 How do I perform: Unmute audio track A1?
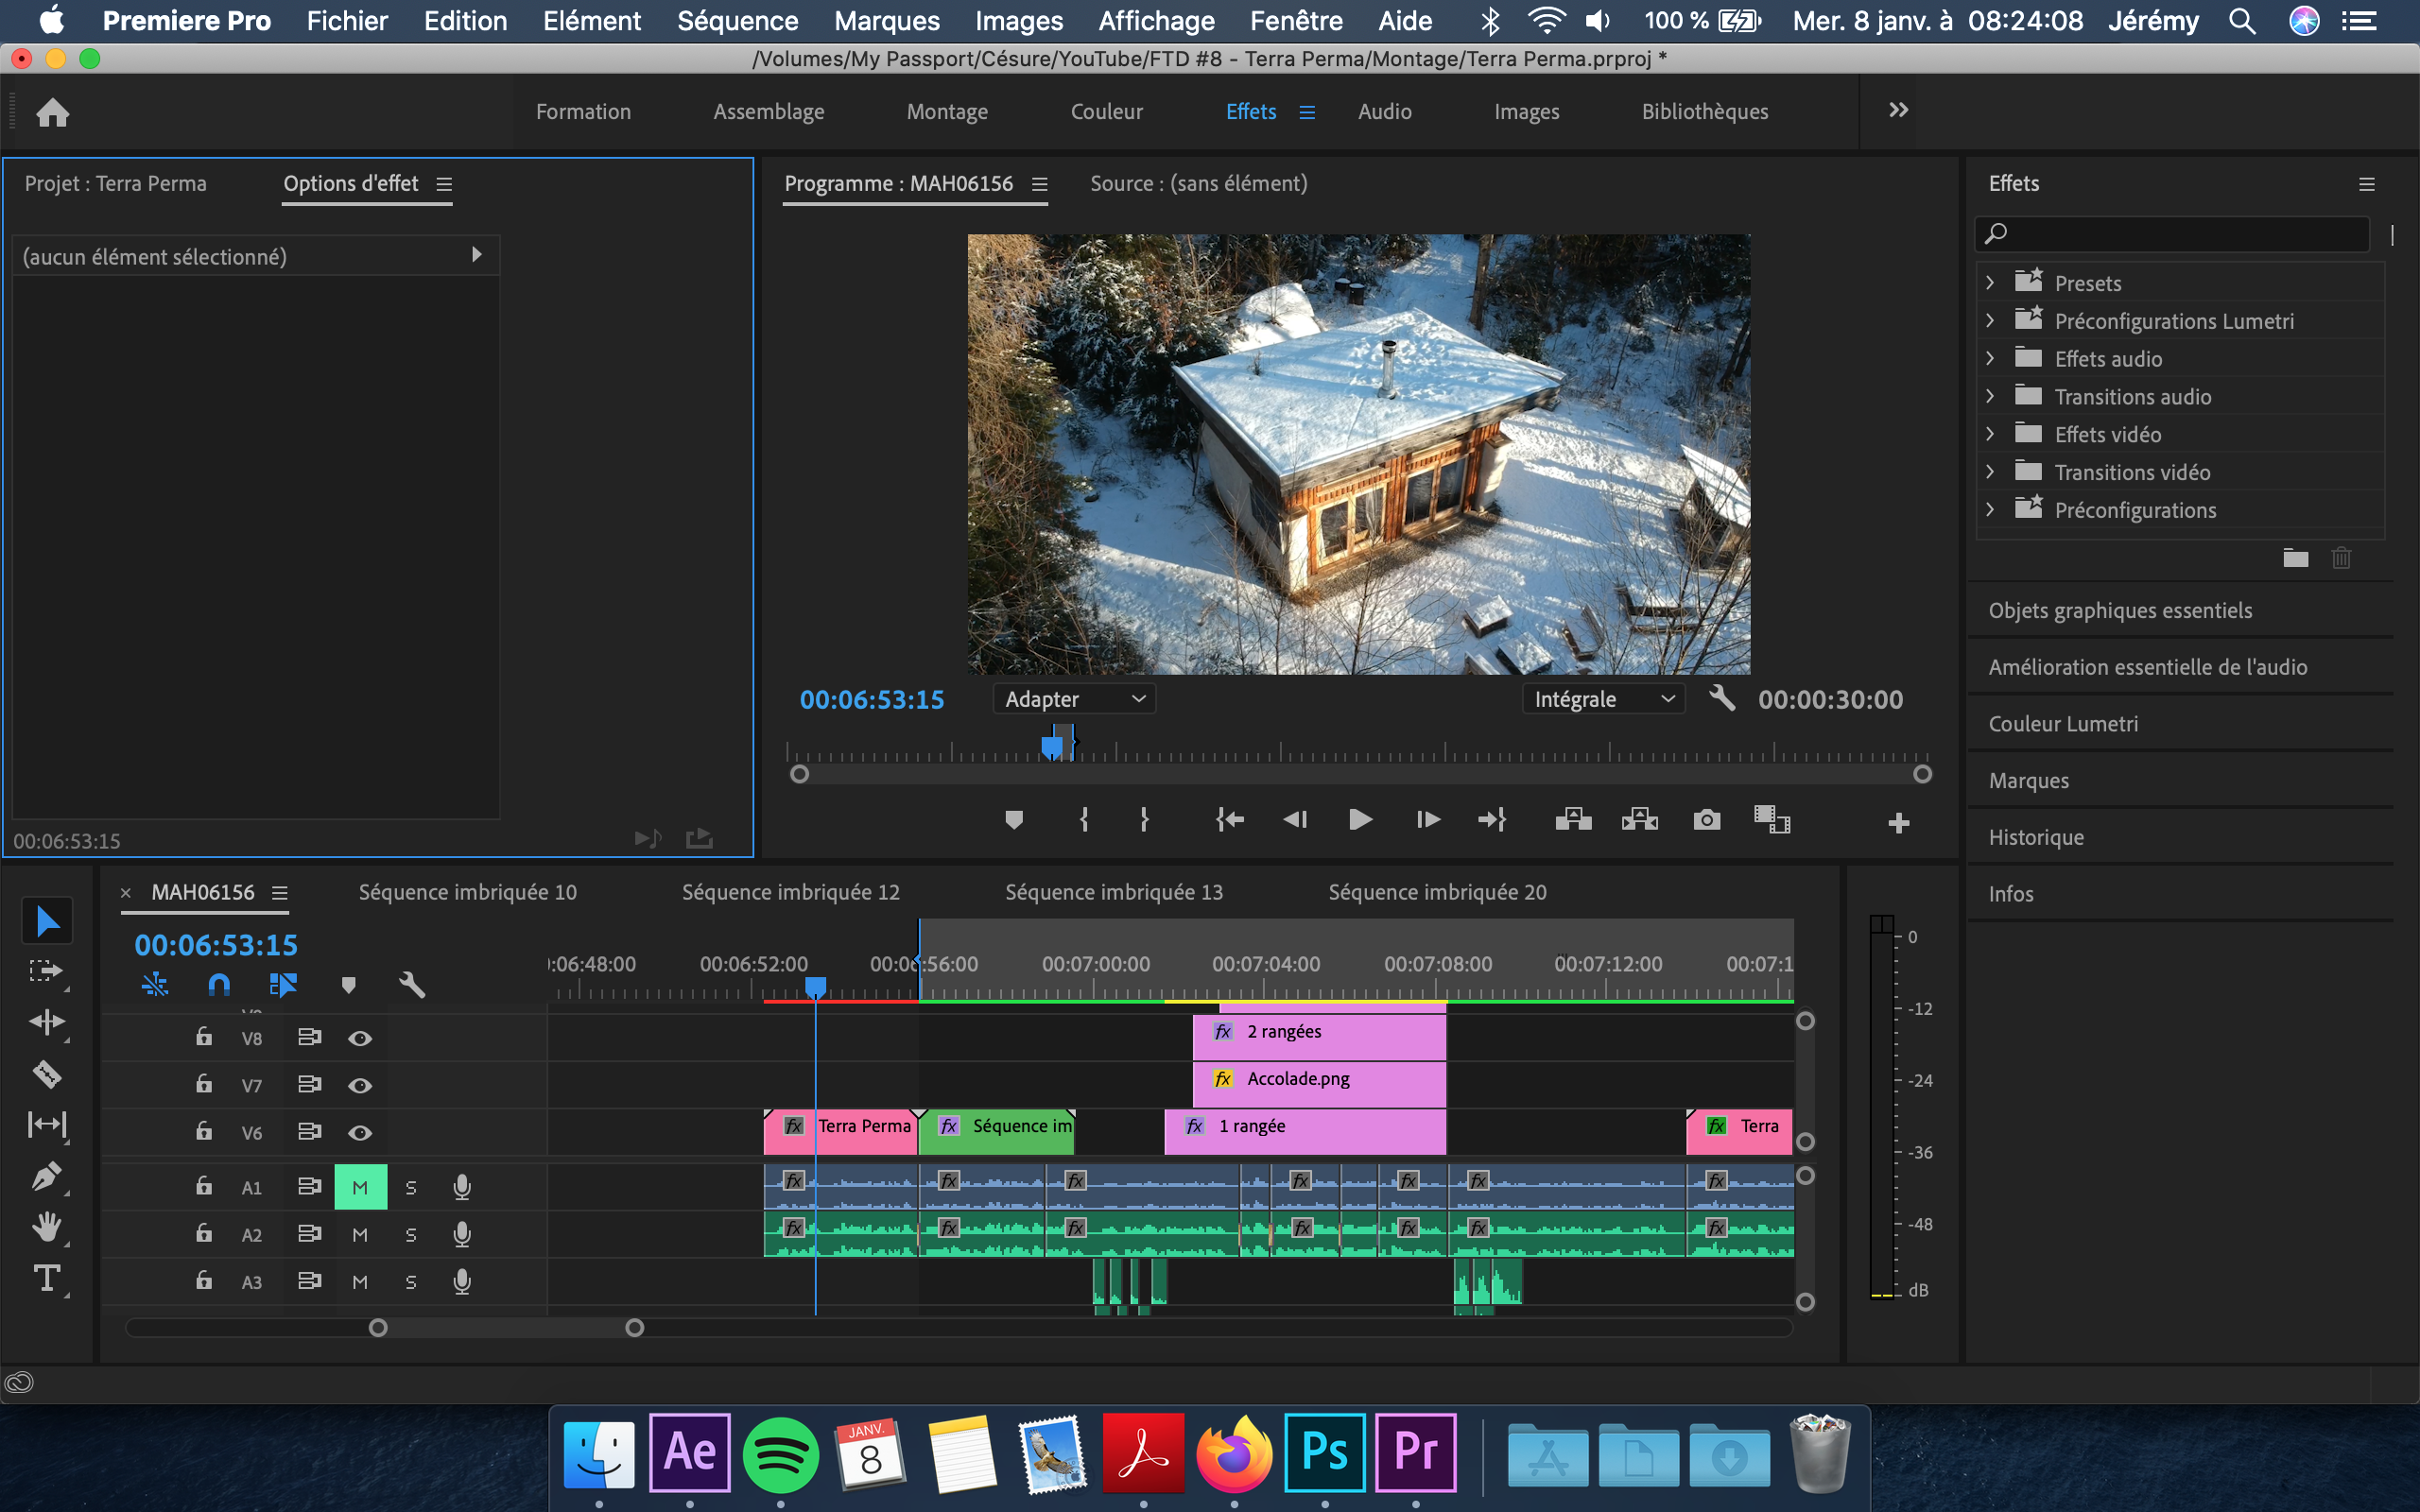click(x=360, y=1187)
